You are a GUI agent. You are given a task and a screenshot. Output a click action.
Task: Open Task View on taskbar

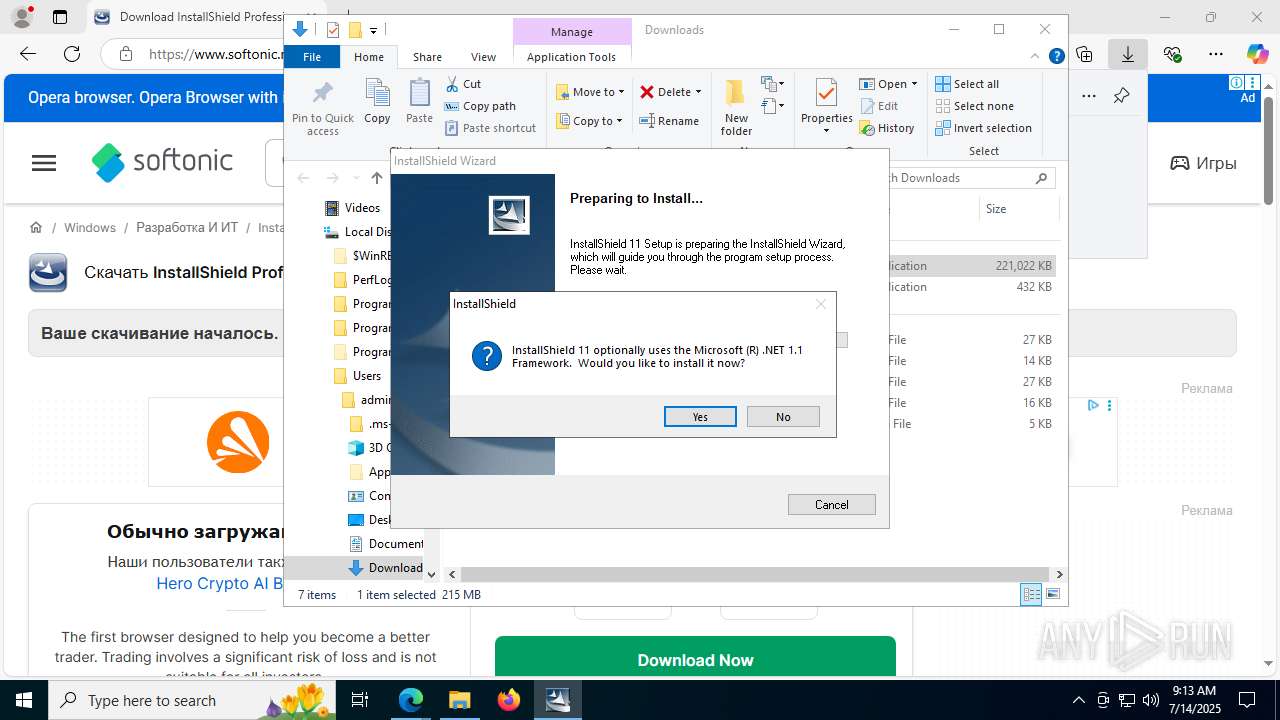click(x=361, y=700)
